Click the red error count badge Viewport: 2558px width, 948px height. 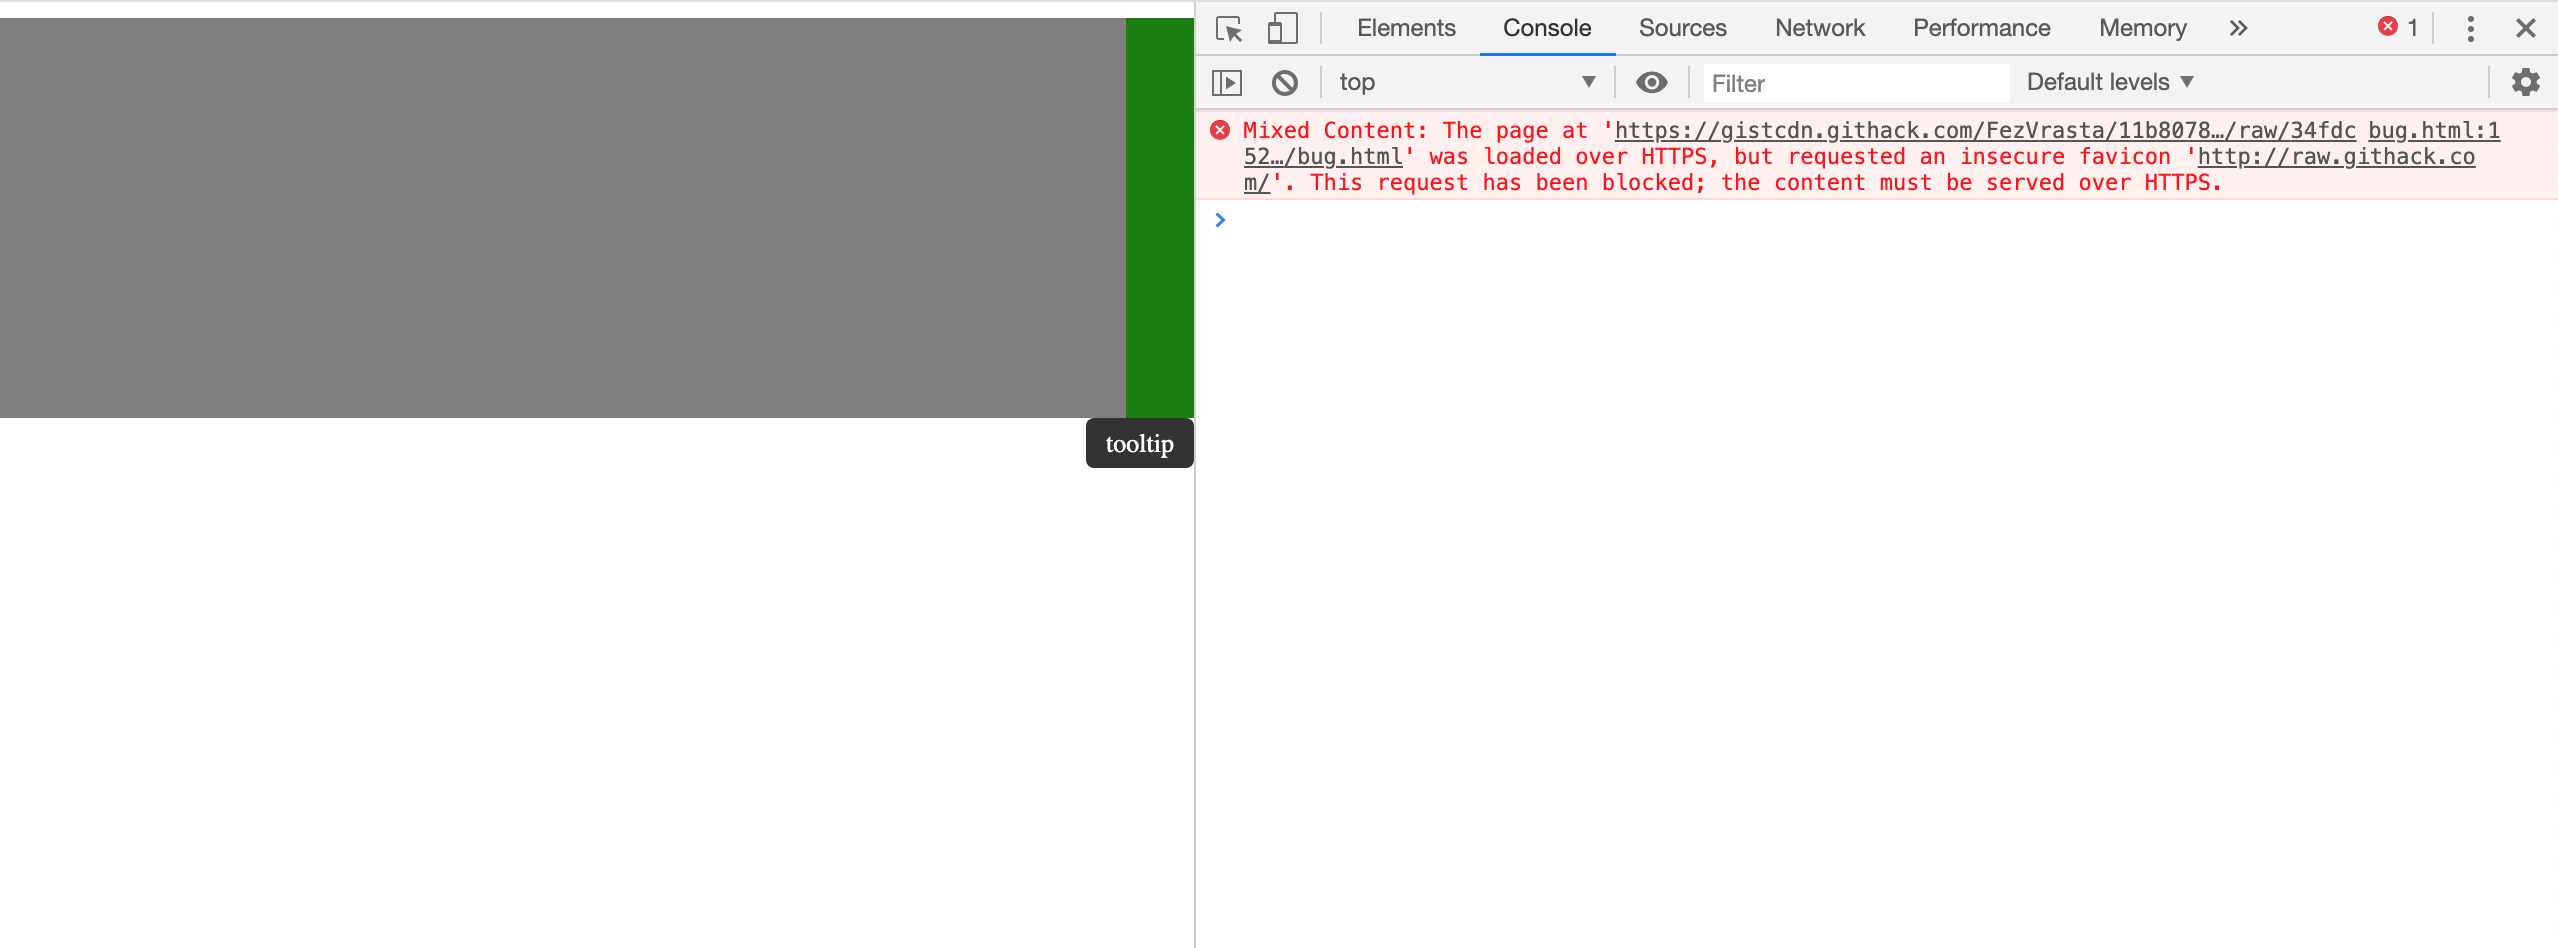pos(2398,27)
